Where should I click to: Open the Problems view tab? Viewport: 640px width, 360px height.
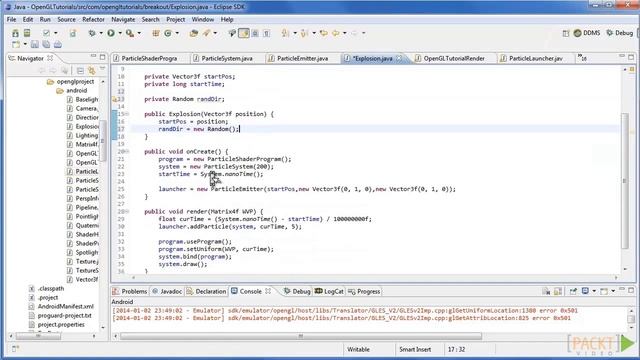[130, 291]
